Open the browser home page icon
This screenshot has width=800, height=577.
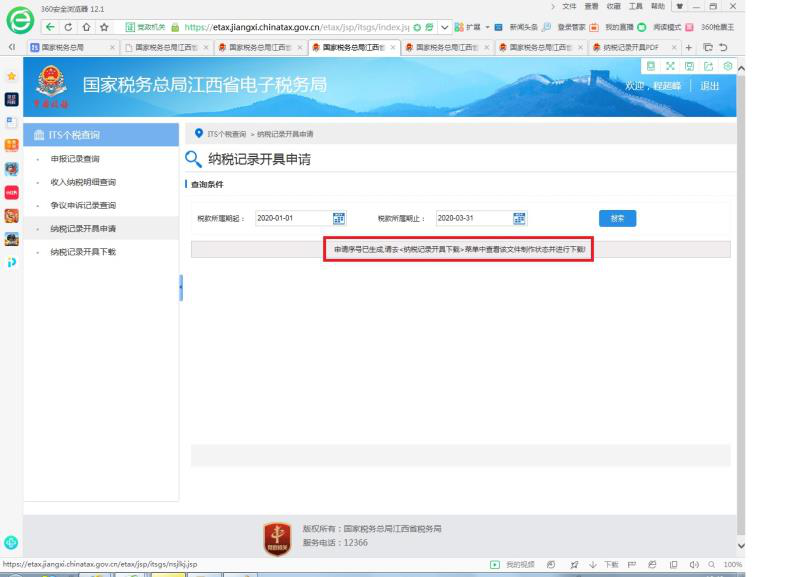86,27
